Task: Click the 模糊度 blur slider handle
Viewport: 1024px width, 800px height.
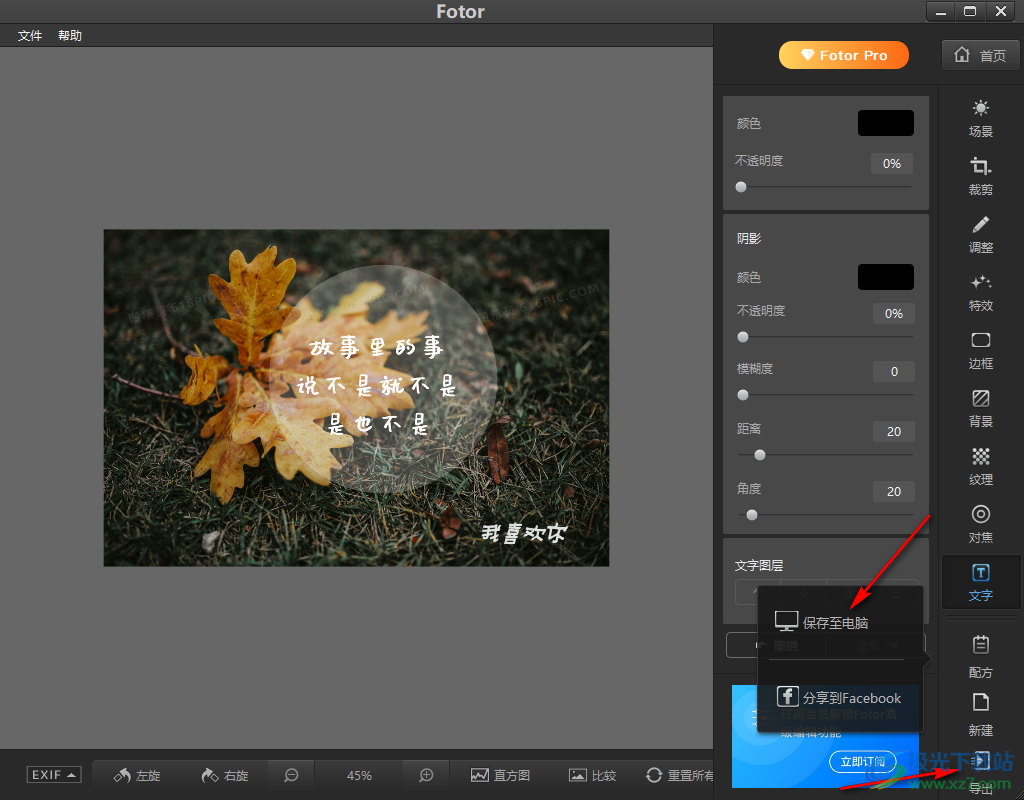Action: pyautogui.click(x=743, y=395)
